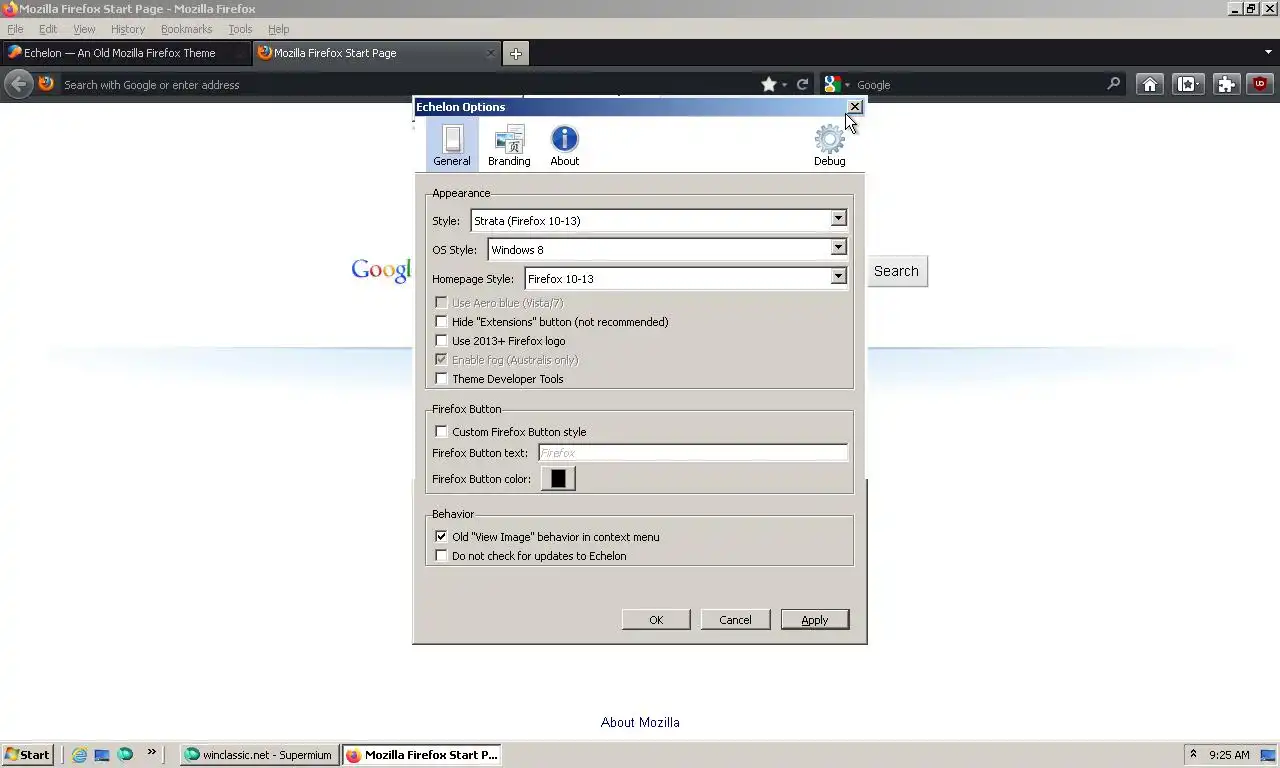Check Do not check for updates
Screen dimensions: 1280x768
click(441, 556)
